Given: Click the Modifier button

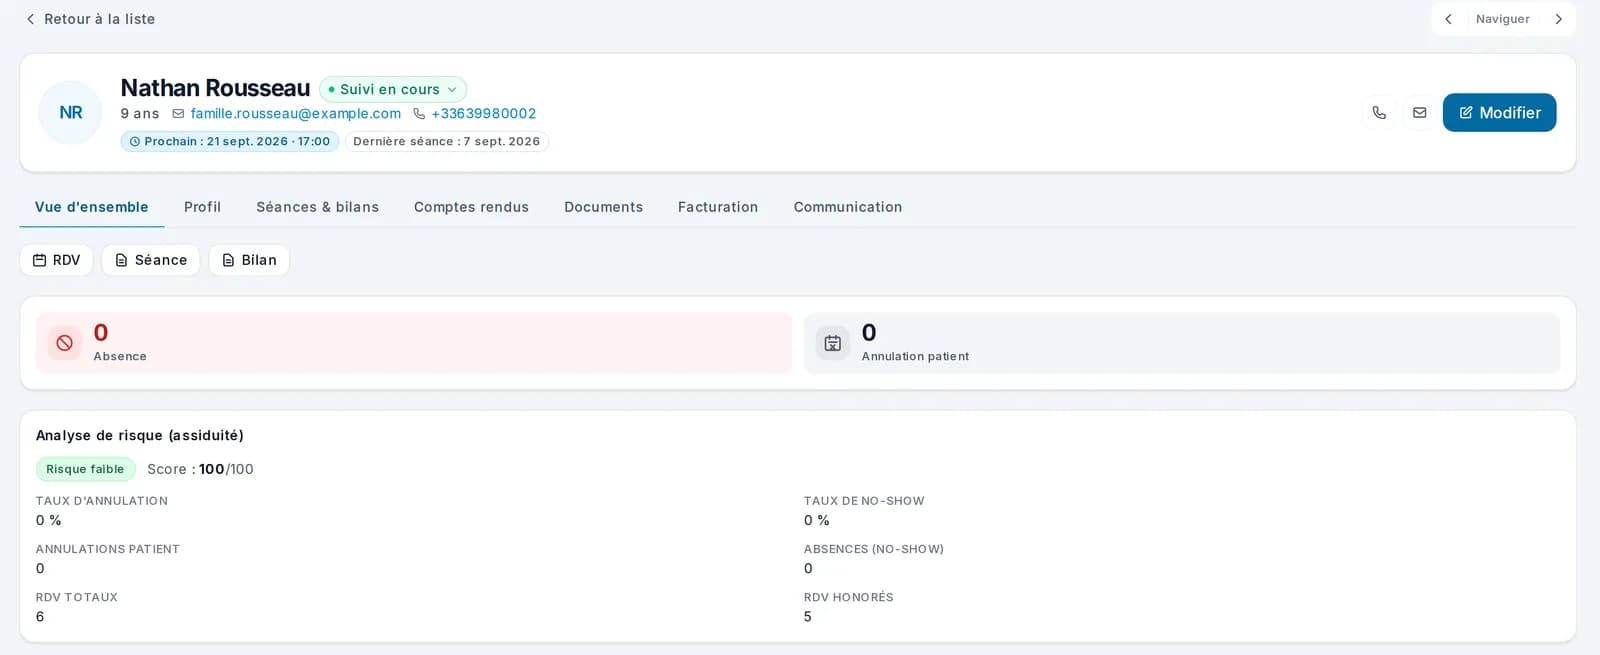Looking at the screenshot, I should coord(1499,113).
